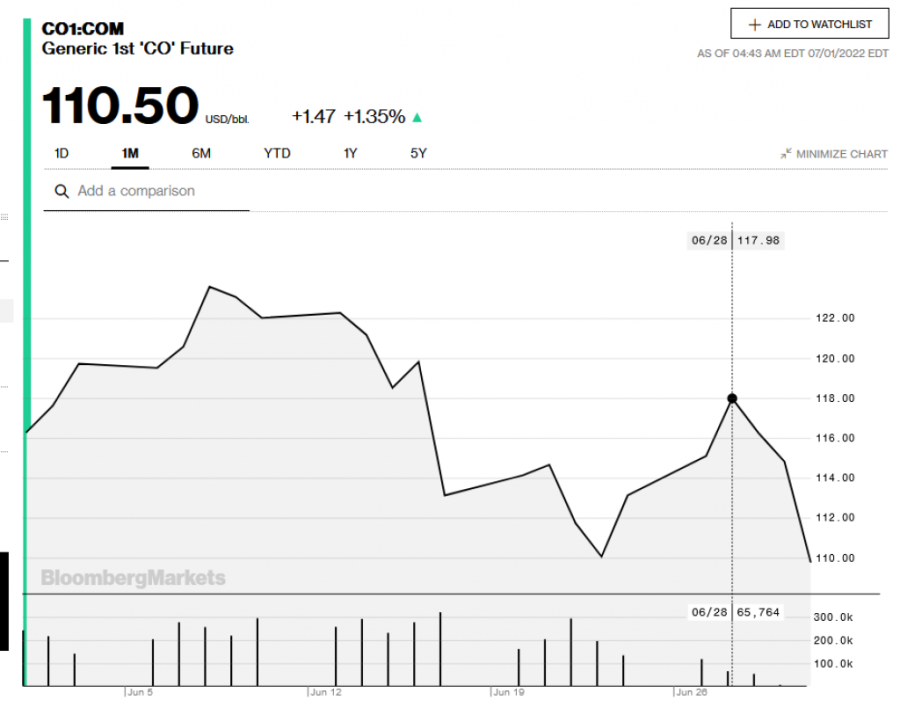Click the 65,764 volume tooltip label
Screen dimensions: 900x708
coord(757,611)
